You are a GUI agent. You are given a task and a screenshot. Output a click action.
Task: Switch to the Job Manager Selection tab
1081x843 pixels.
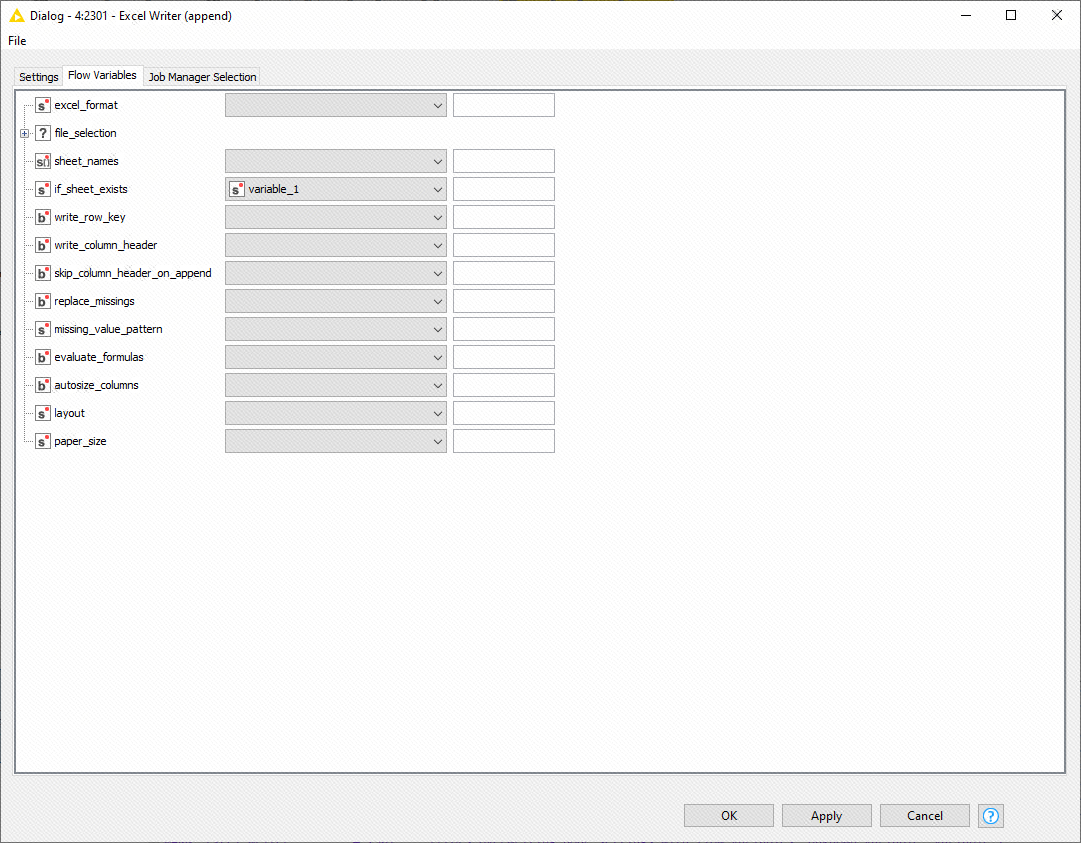point(202,76)
